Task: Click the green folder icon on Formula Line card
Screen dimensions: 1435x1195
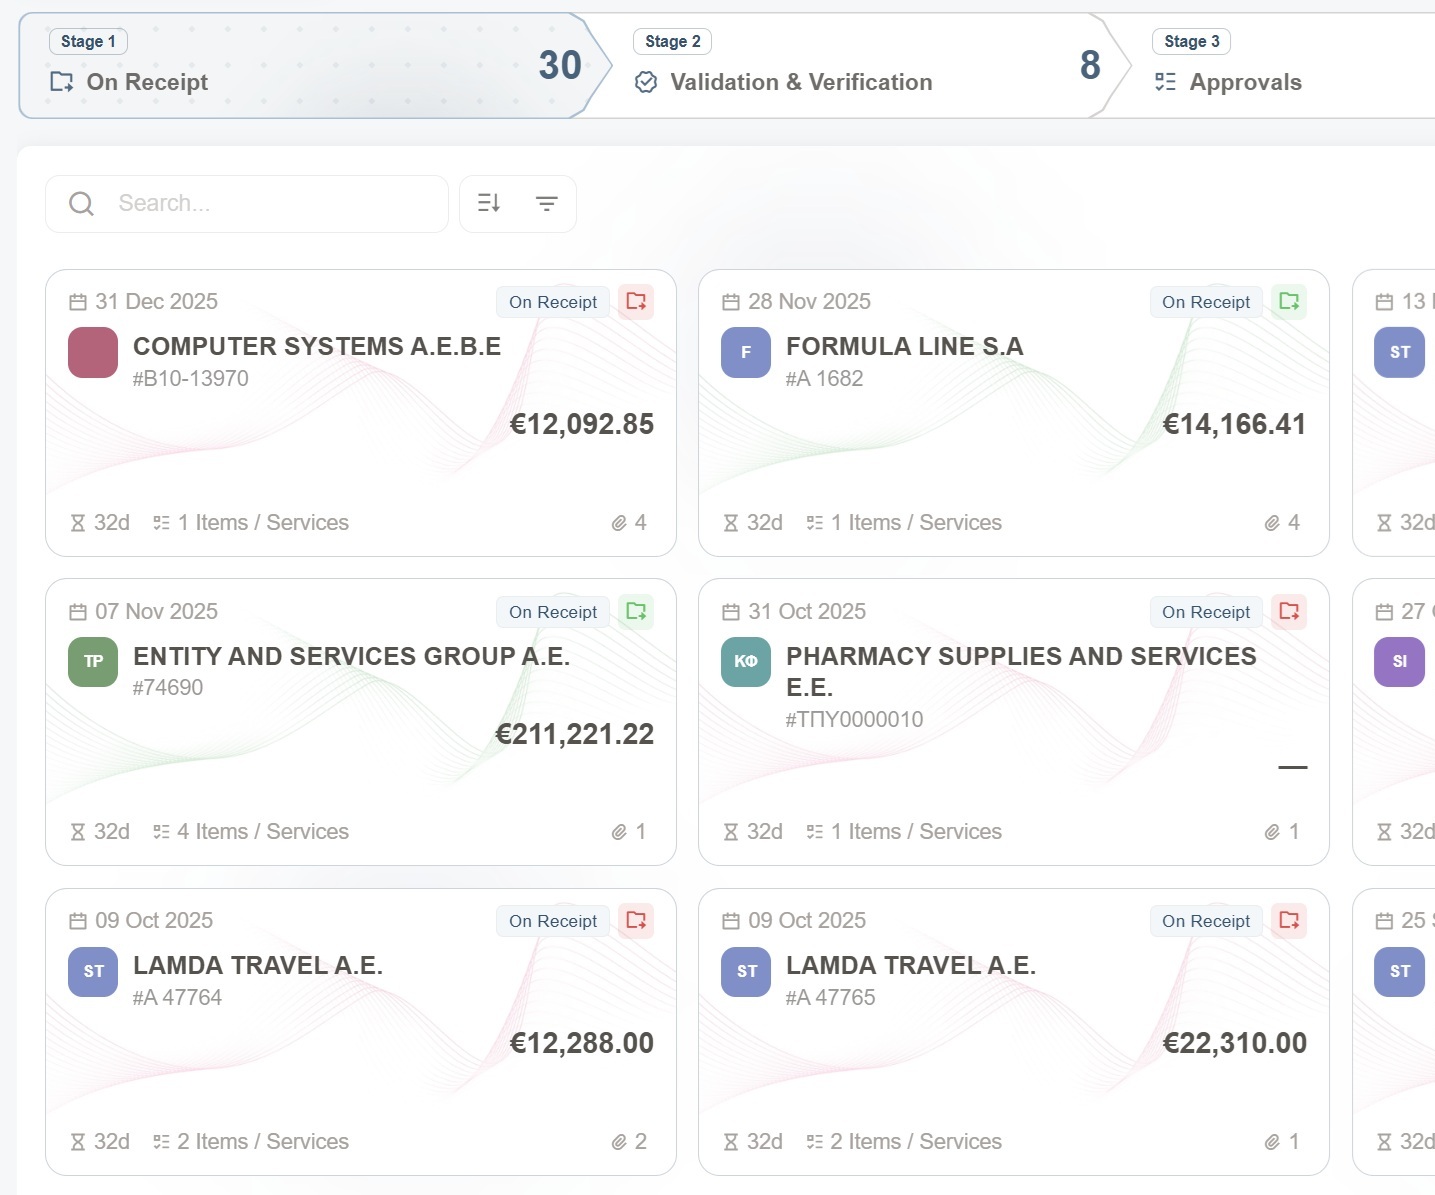Action: tap(1289, 301)
